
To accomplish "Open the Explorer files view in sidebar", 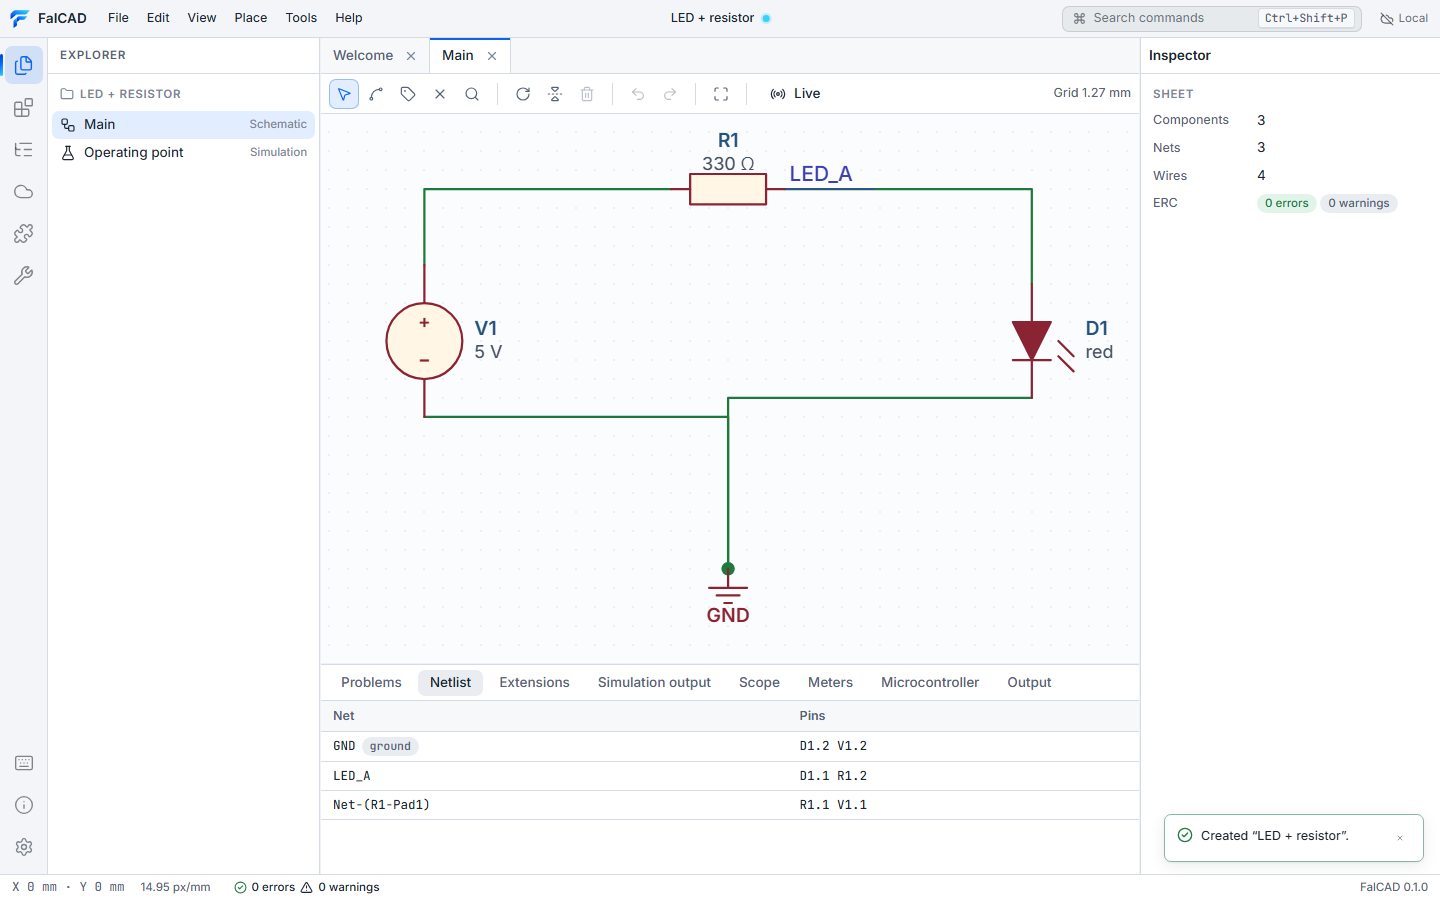I will pos(24,65).
